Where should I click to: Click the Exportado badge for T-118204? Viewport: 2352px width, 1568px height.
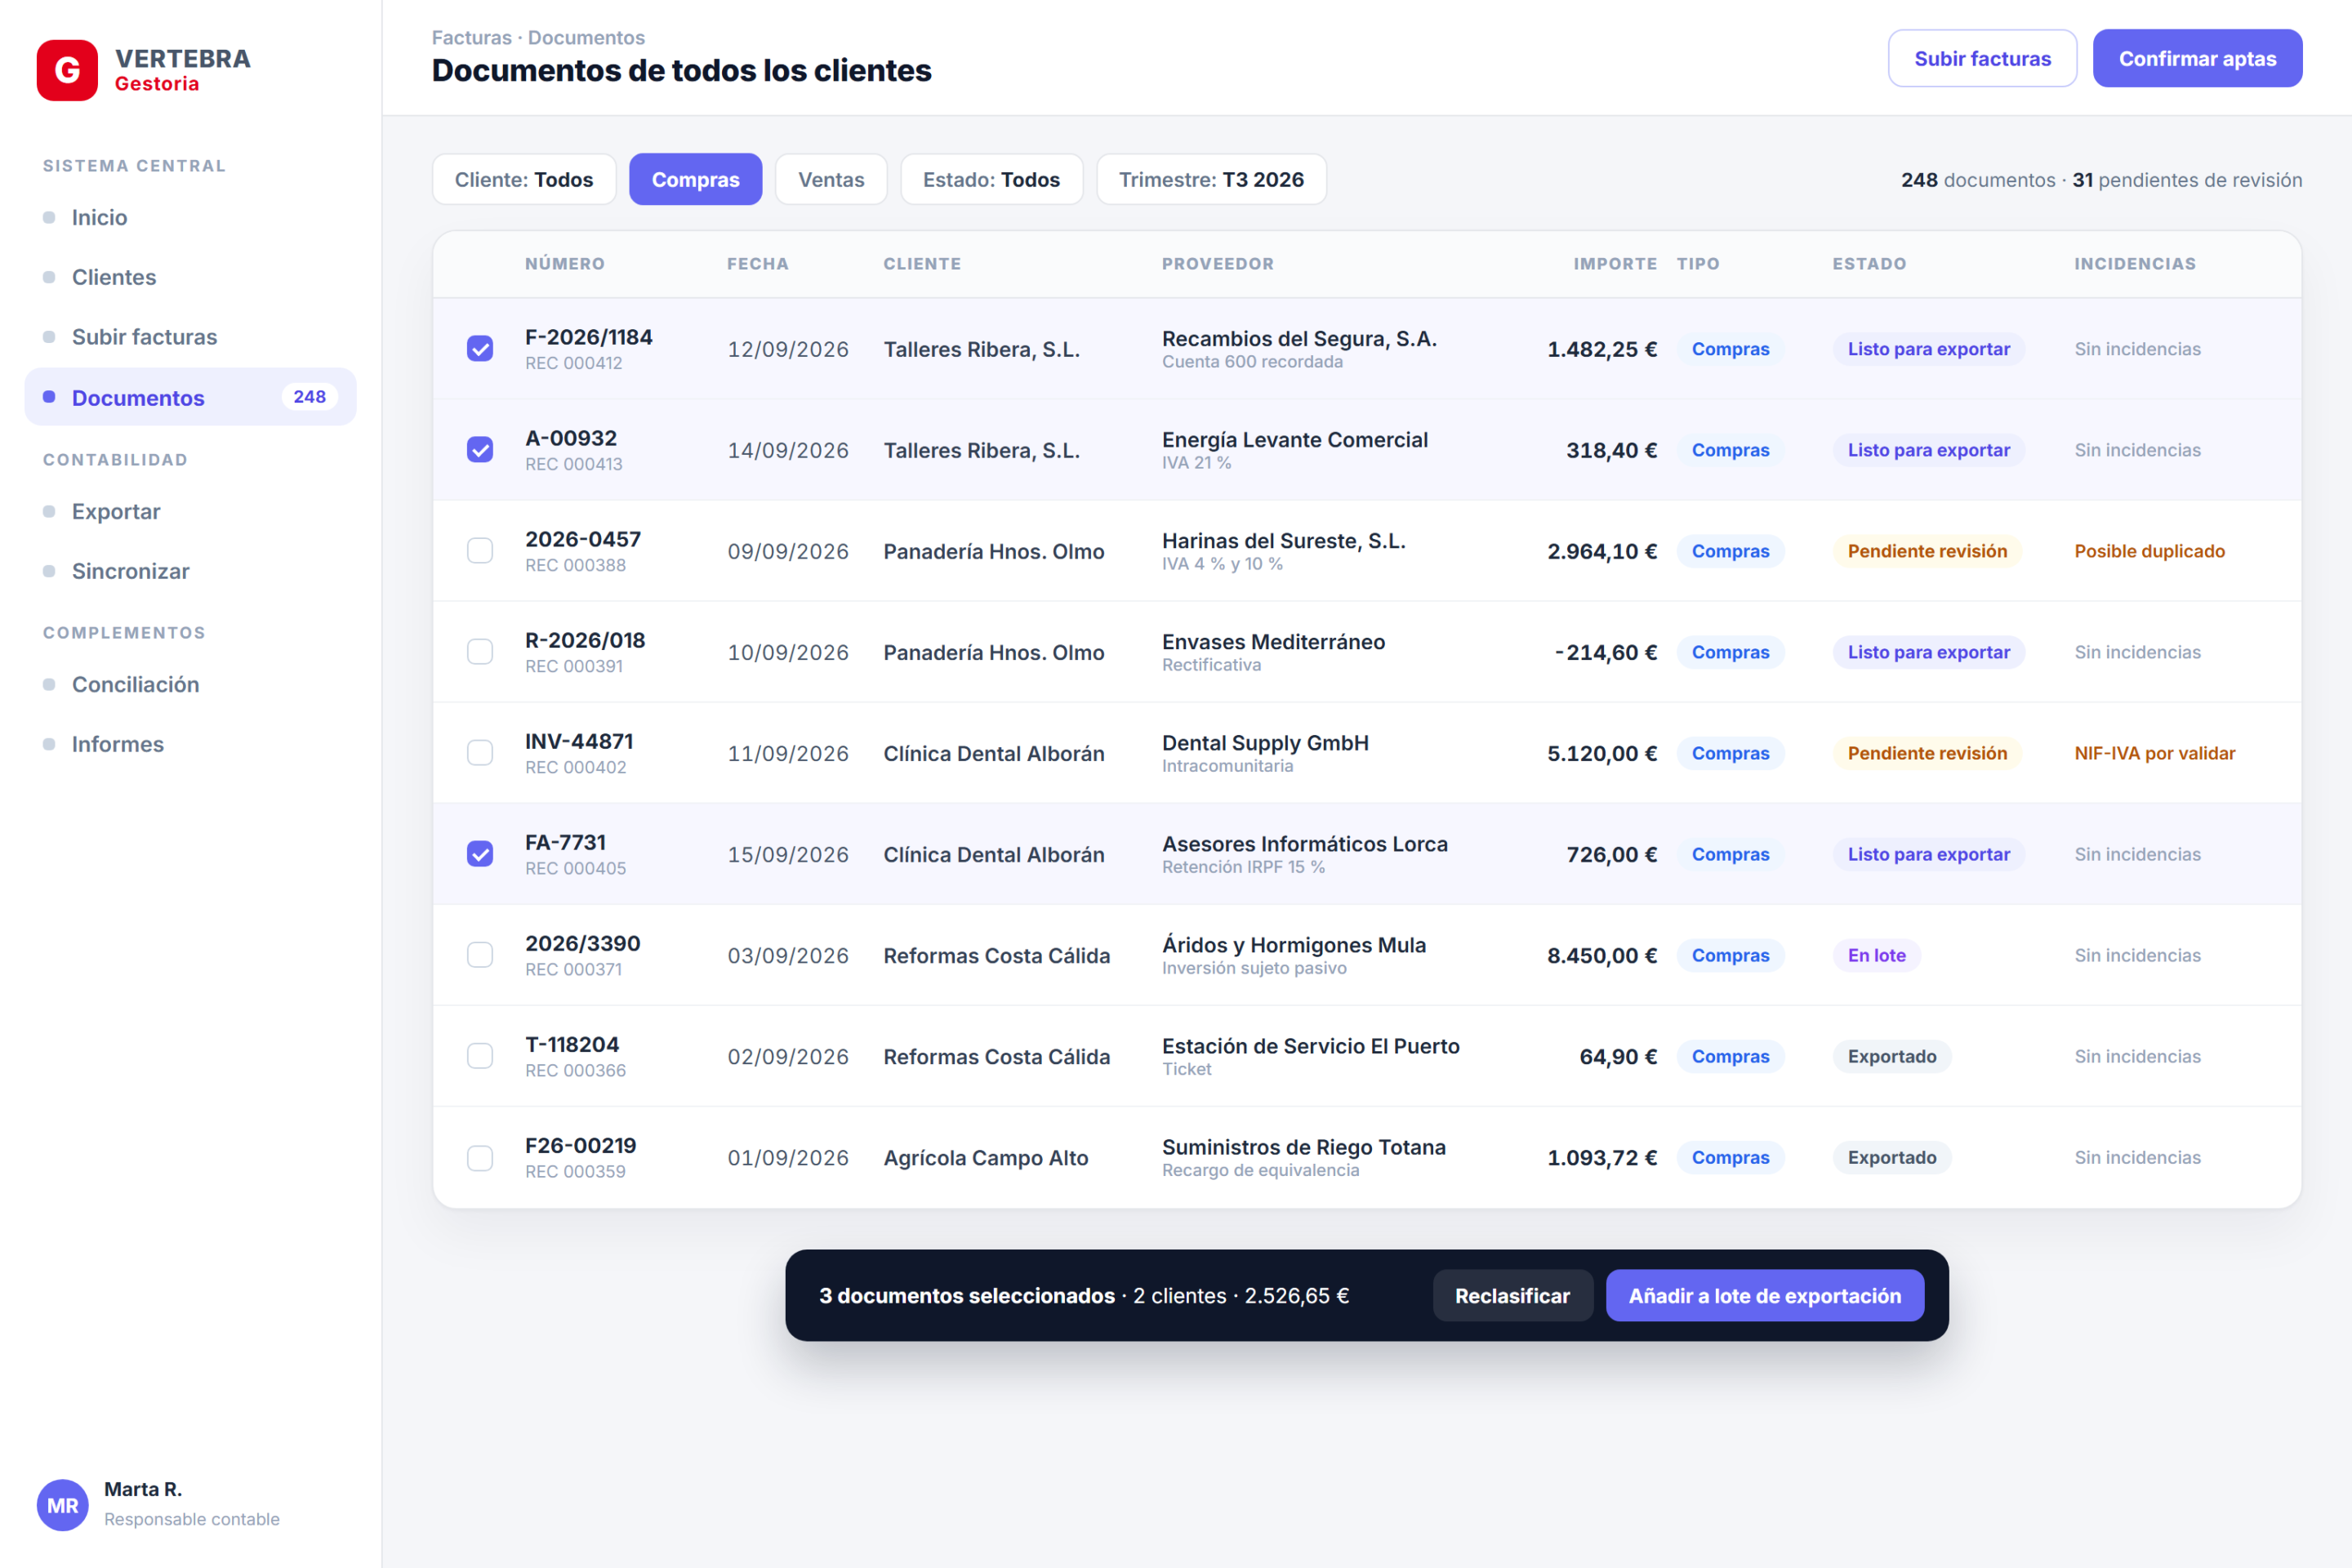(1891, 1056)
